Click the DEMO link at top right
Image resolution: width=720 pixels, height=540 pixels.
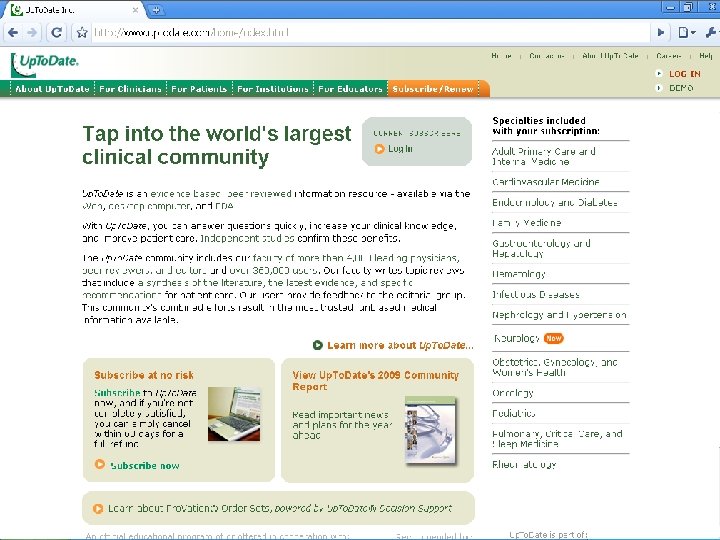pos(681,88)
